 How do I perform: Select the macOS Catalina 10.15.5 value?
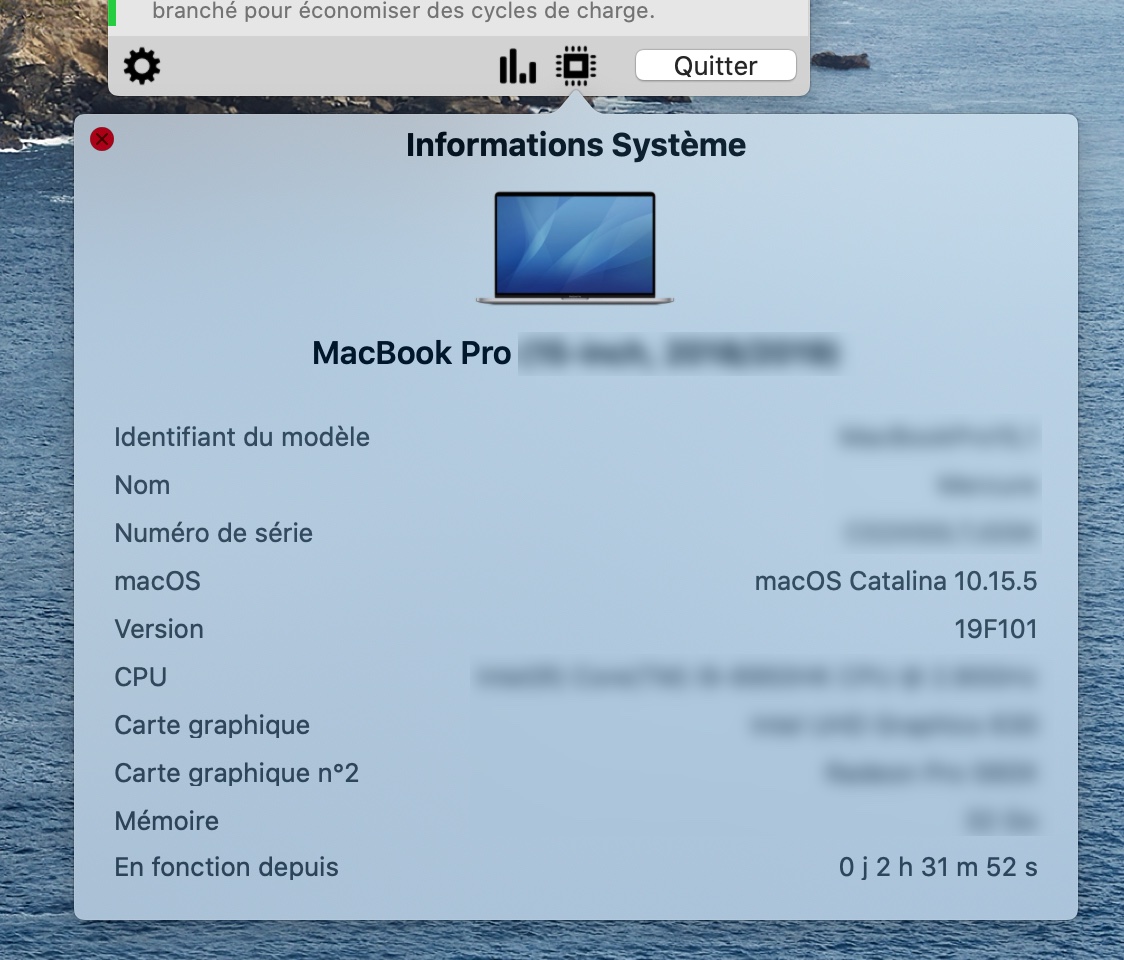point(895,581)
